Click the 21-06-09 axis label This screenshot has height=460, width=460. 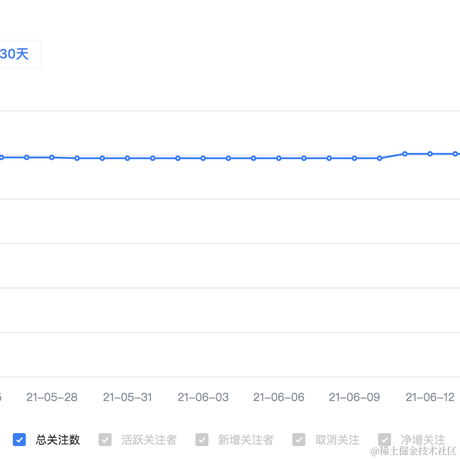click(x=354, y=397)
